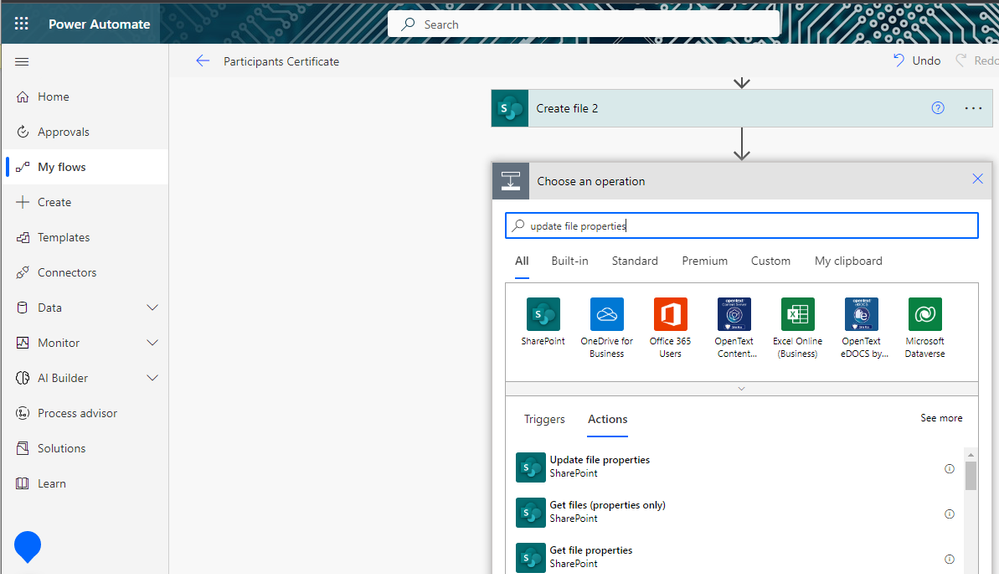Open help for Create file 2
Screen dimensions: 999x574
938,108
